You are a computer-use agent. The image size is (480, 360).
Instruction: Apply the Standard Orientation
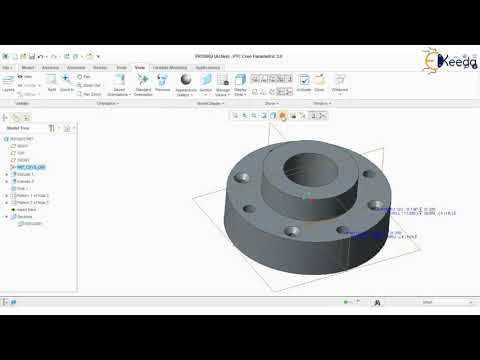(143, 85)
